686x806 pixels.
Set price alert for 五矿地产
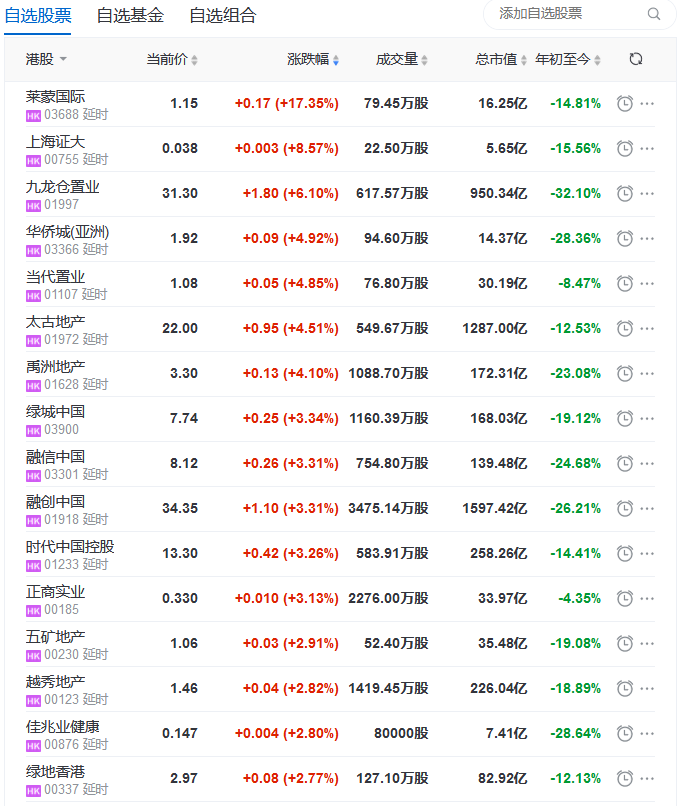(x=624, y=644)
